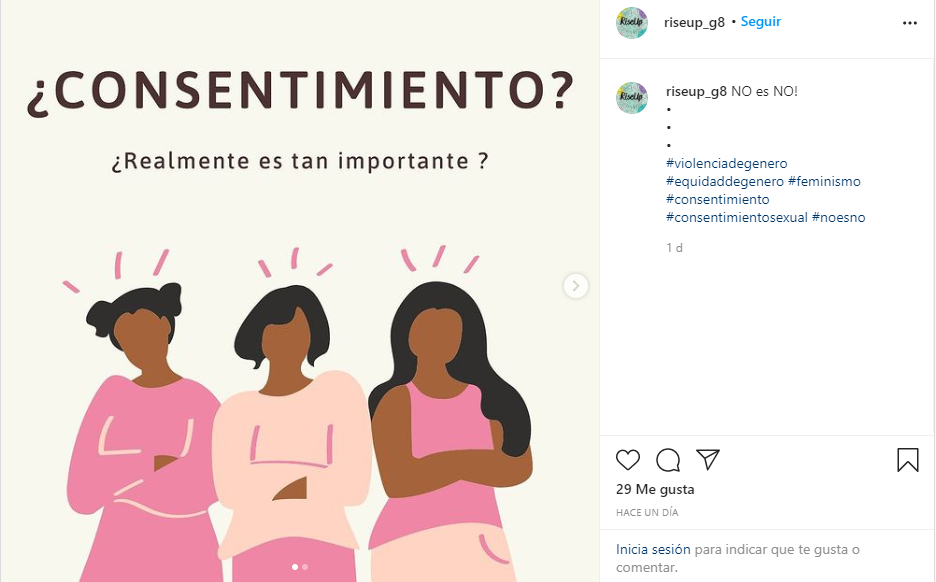936x582 pixels.
Task: Go to next slide with carousel arrow
Action: click(x=576, y=286)
